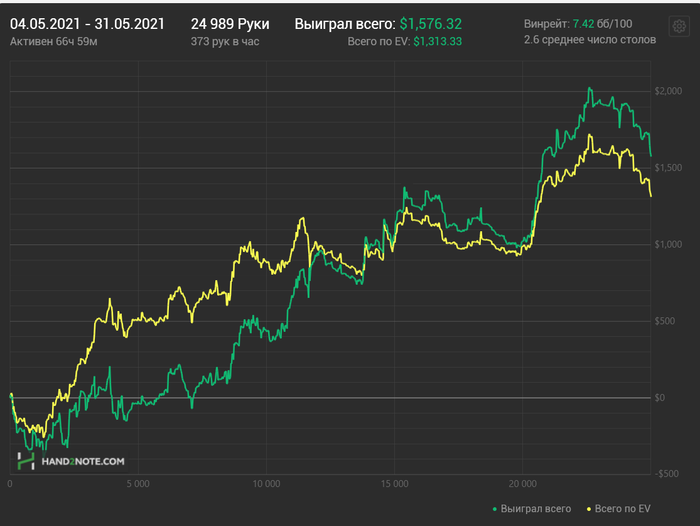Image resolution: width=700 pixels, height=526 pixels.
Task: Click the $1,000 y-axis label
Action: (x=668, y=244)
